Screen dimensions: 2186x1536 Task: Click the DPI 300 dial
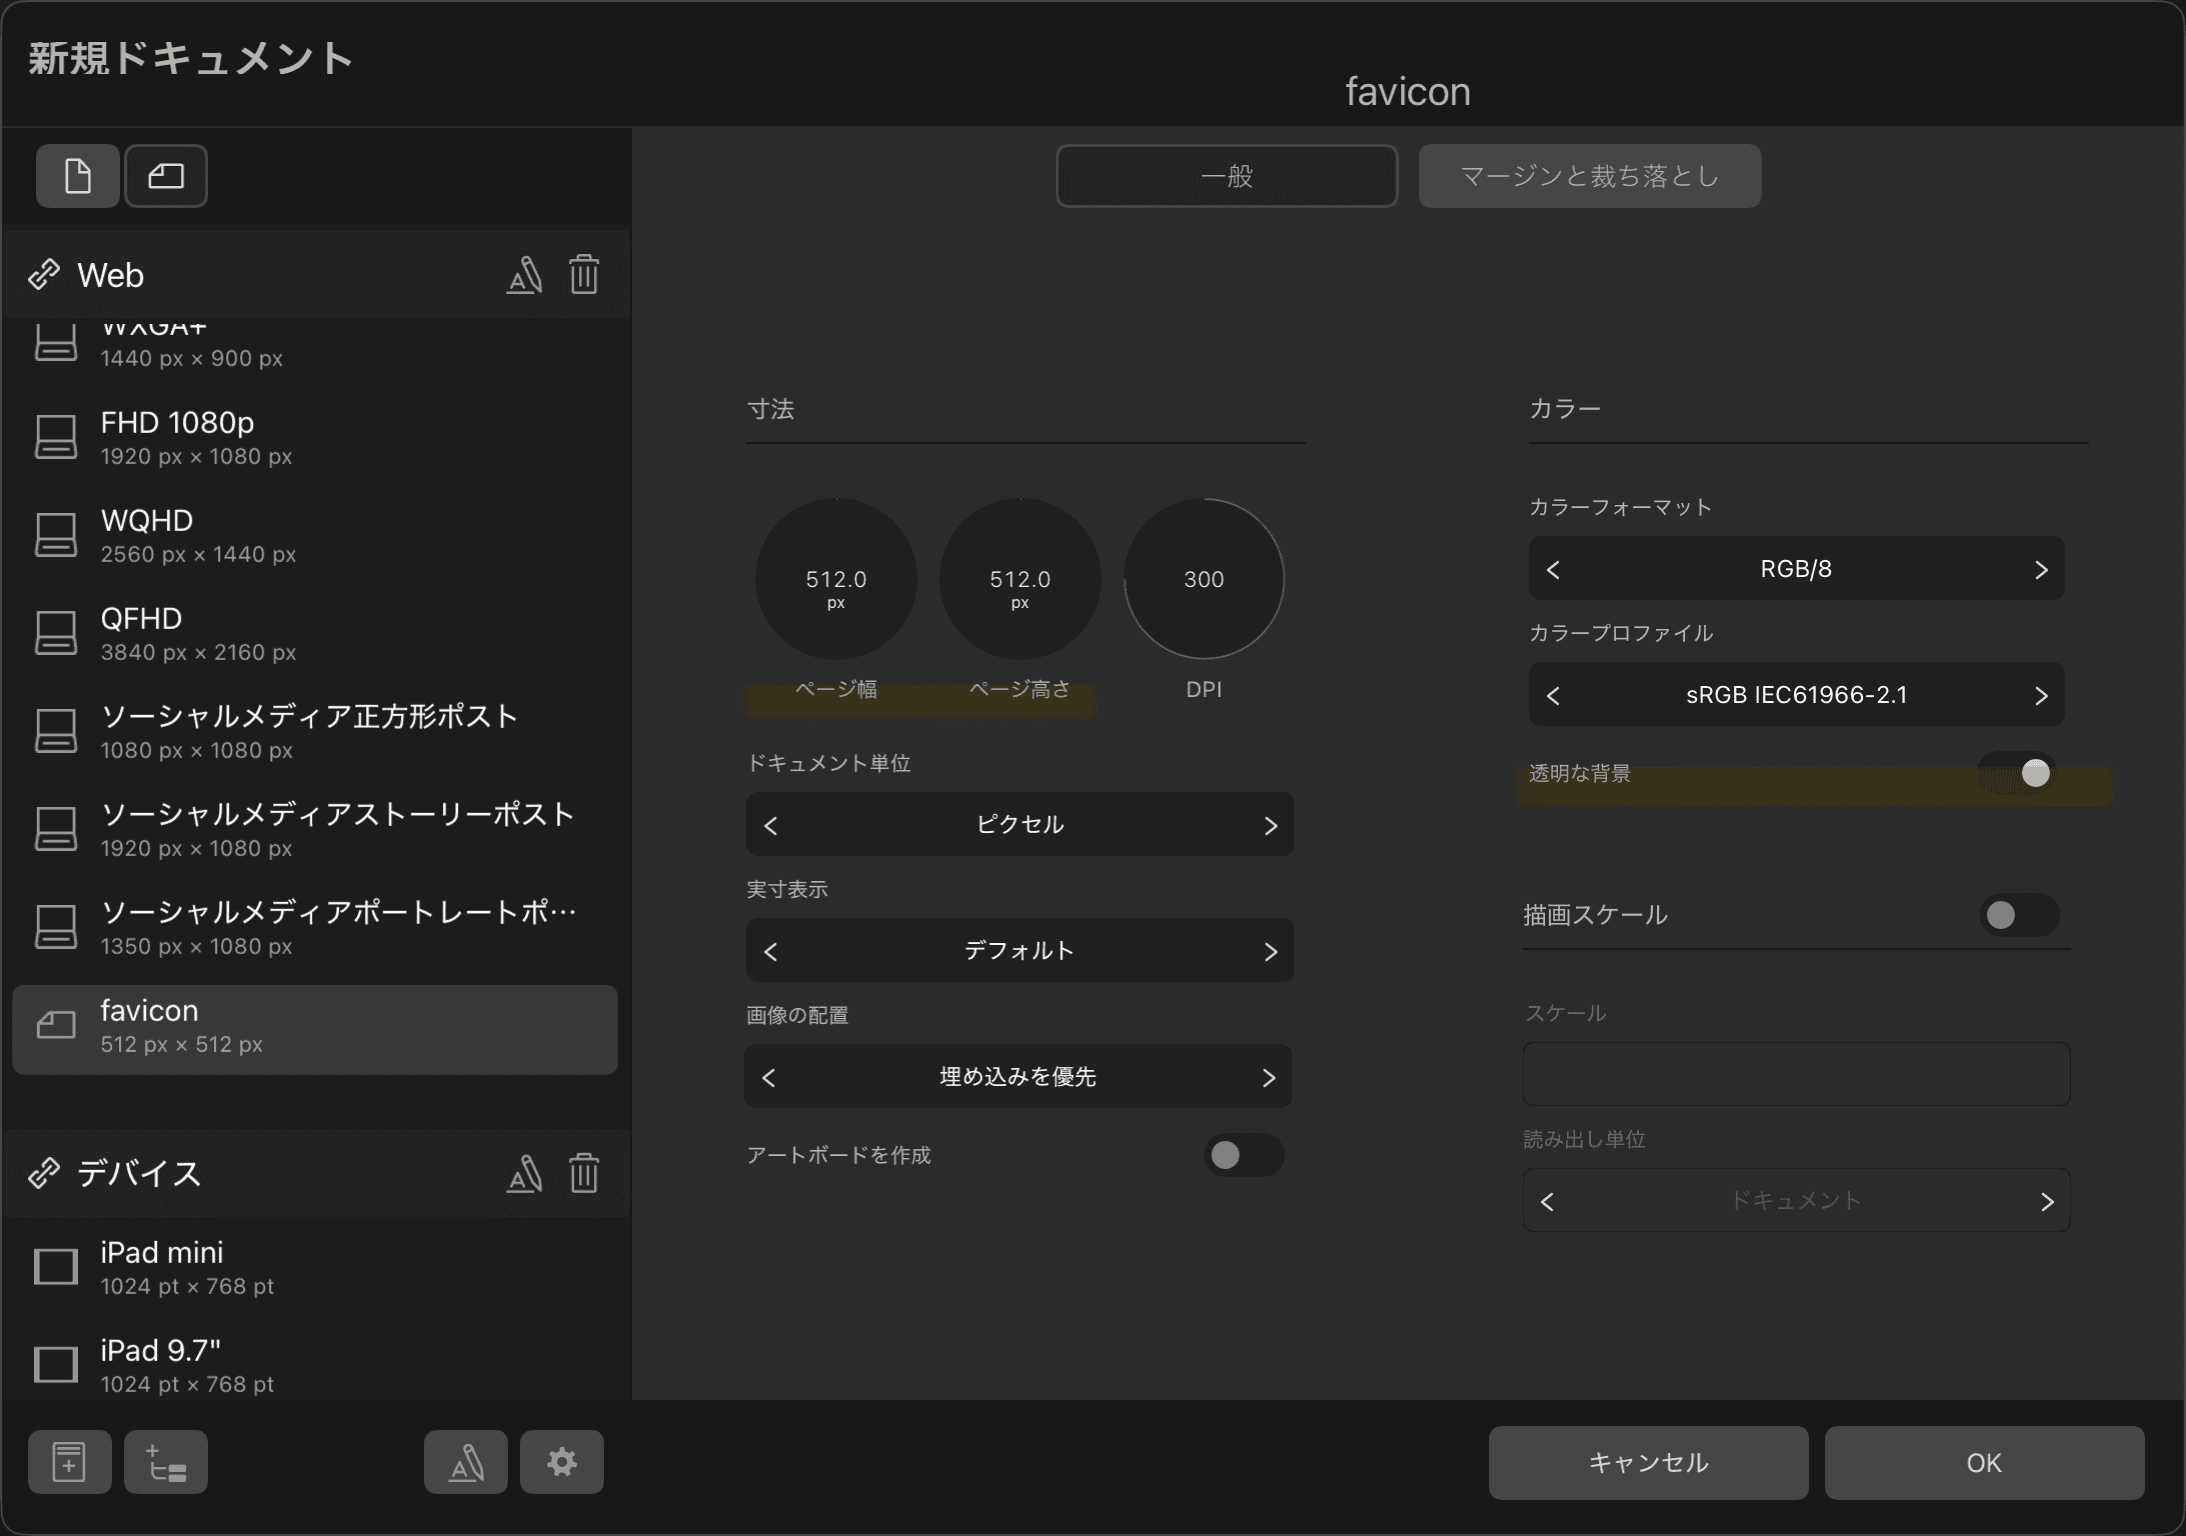point(1204,579)
